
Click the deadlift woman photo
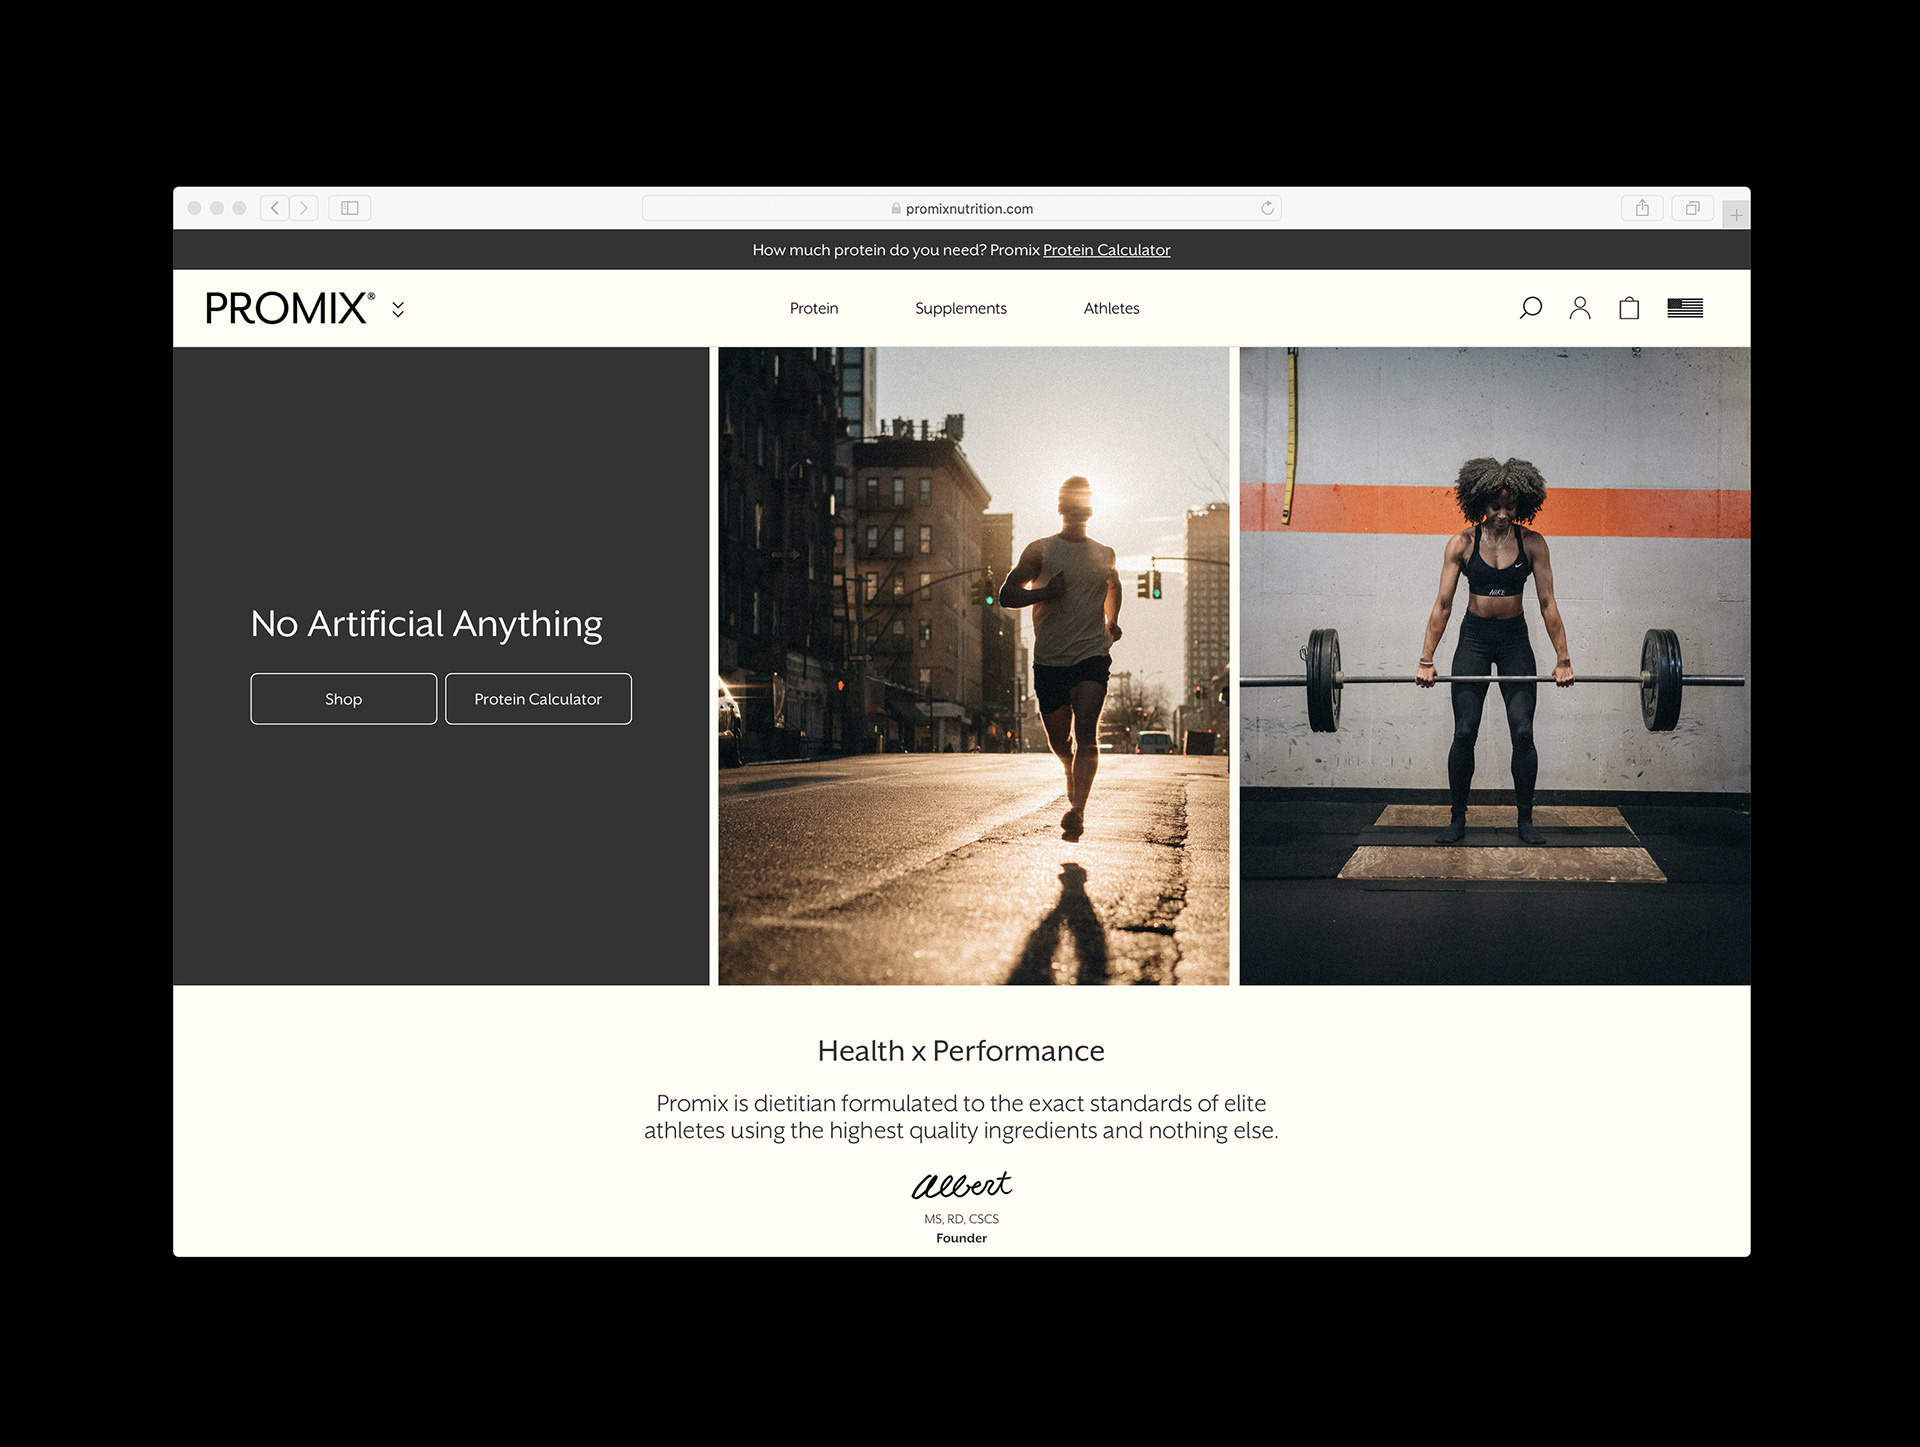click(x=1495, y=666)
